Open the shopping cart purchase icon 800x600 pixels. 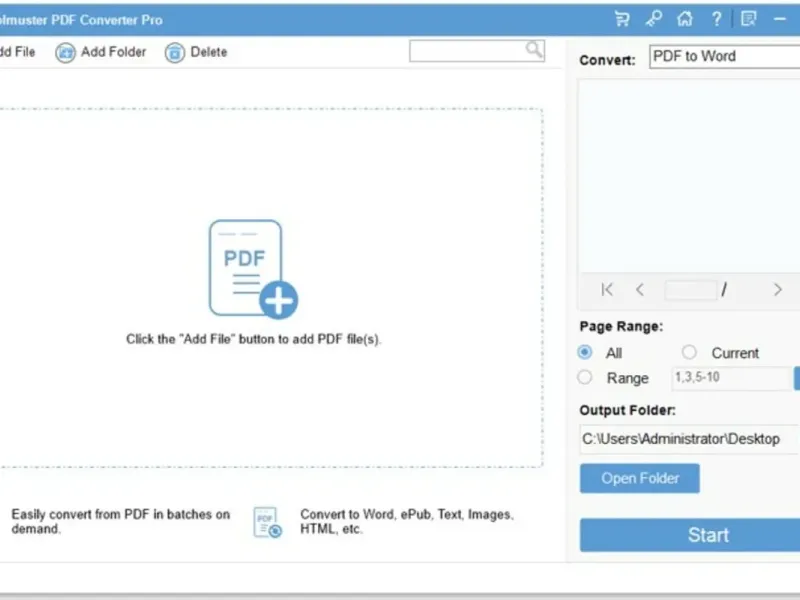click(x=622, y=19)
